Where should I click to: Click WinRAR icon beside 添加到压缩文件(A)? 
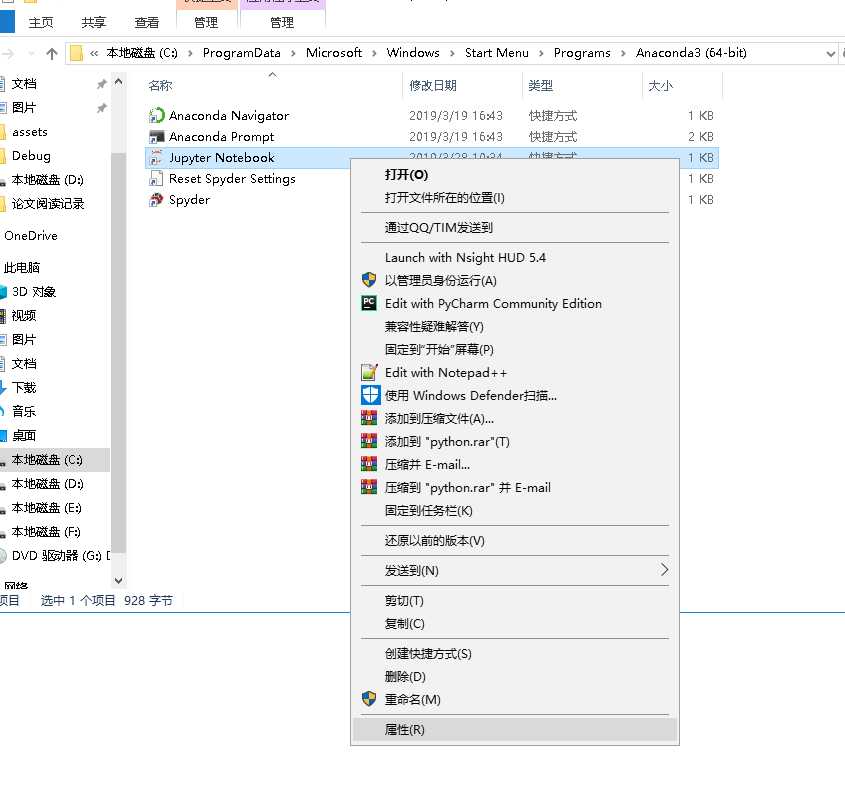tap(369, 418)
